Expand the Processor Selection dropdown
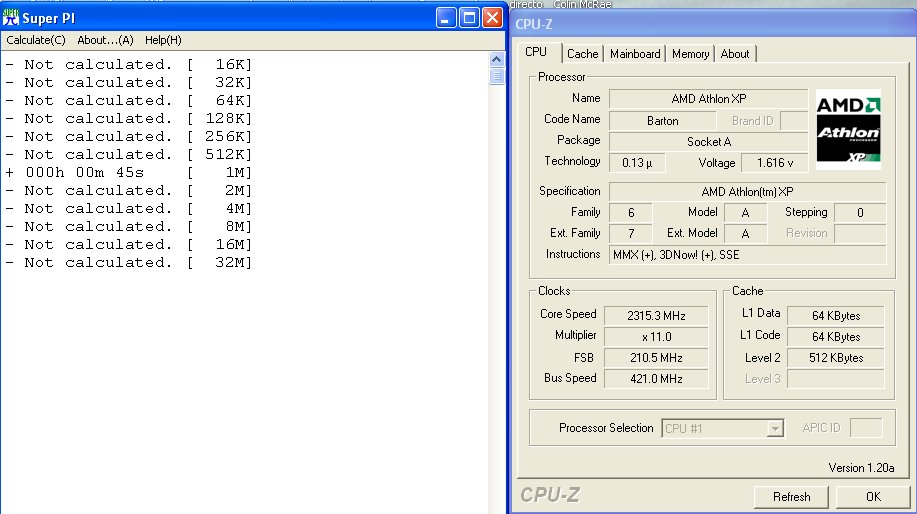The width and height of the screenshot is (917, 514). (x=774, y=428)
